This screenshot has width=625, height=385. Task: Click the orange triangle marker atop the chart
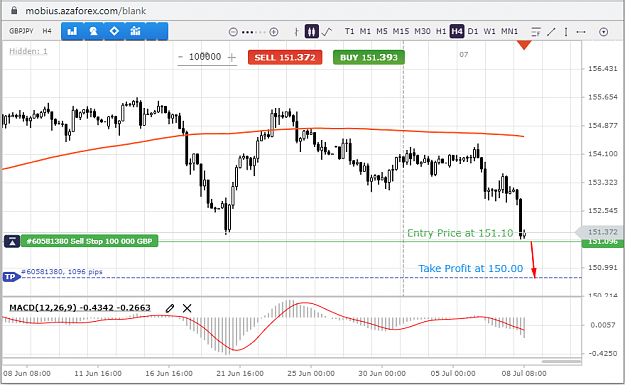click(x=524, y=45)
